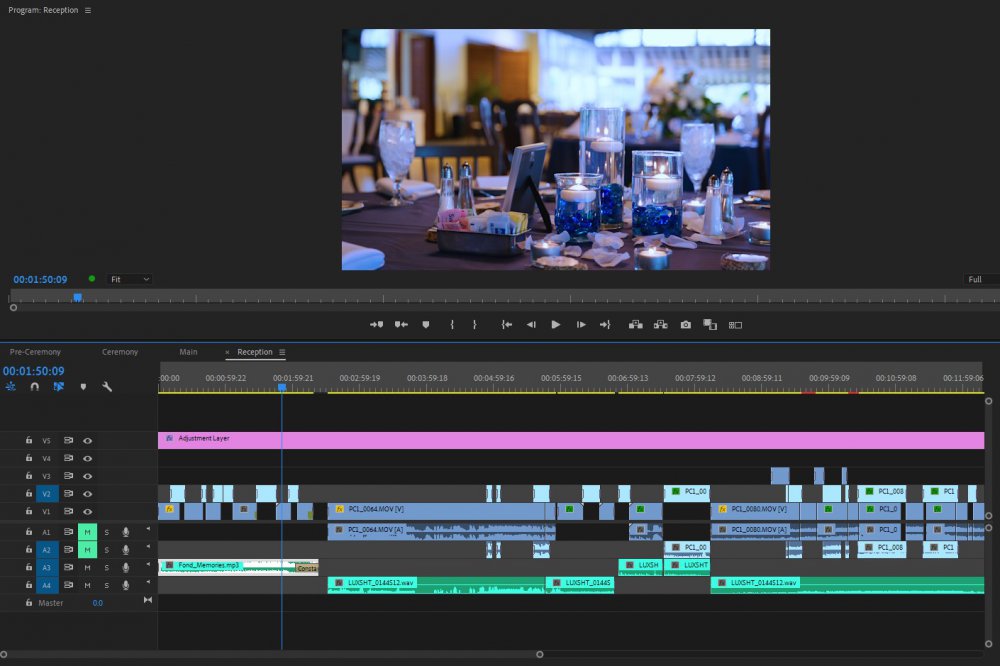Hide the V5 track with eye icon

click(x=88, y=440)
